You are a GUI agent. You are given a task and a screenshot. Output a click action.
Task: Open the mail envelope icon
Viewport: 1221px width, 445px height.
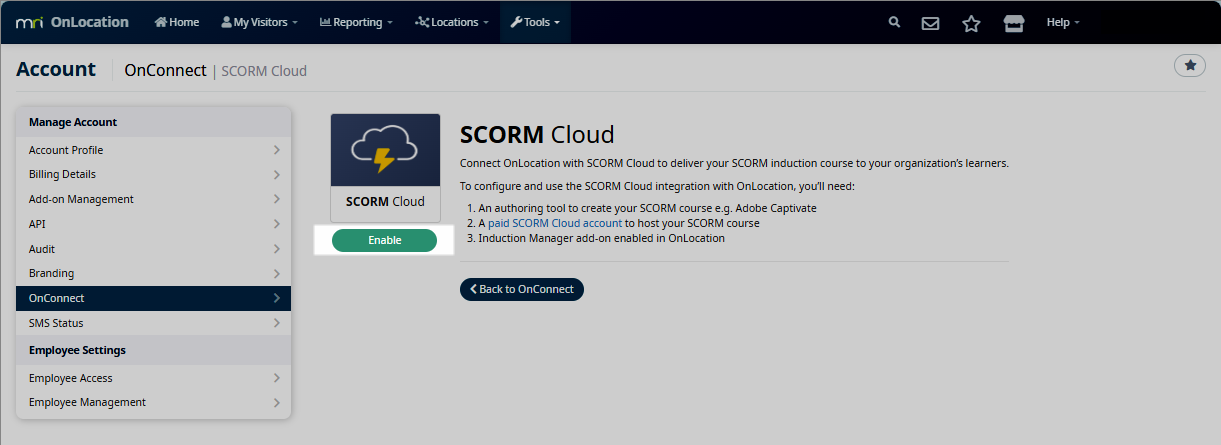930,23
